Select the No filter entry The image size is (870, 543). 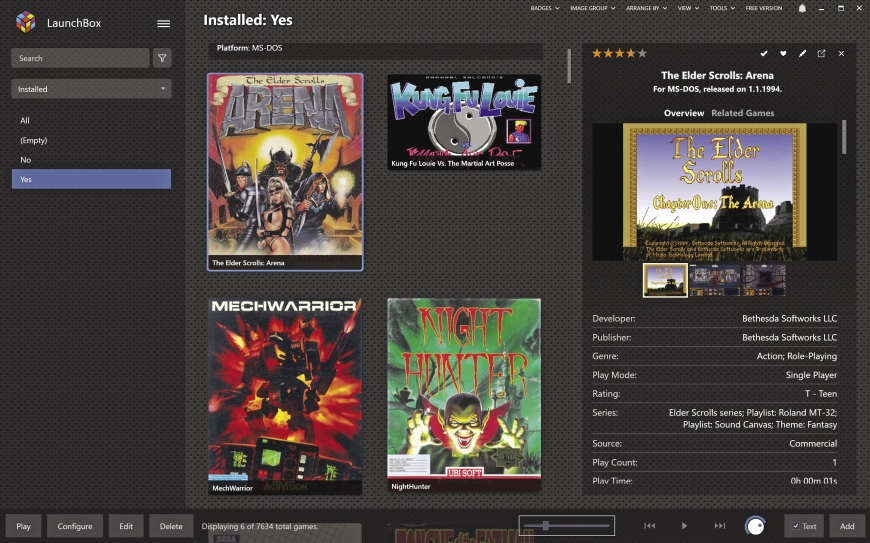tap(92, 160)
